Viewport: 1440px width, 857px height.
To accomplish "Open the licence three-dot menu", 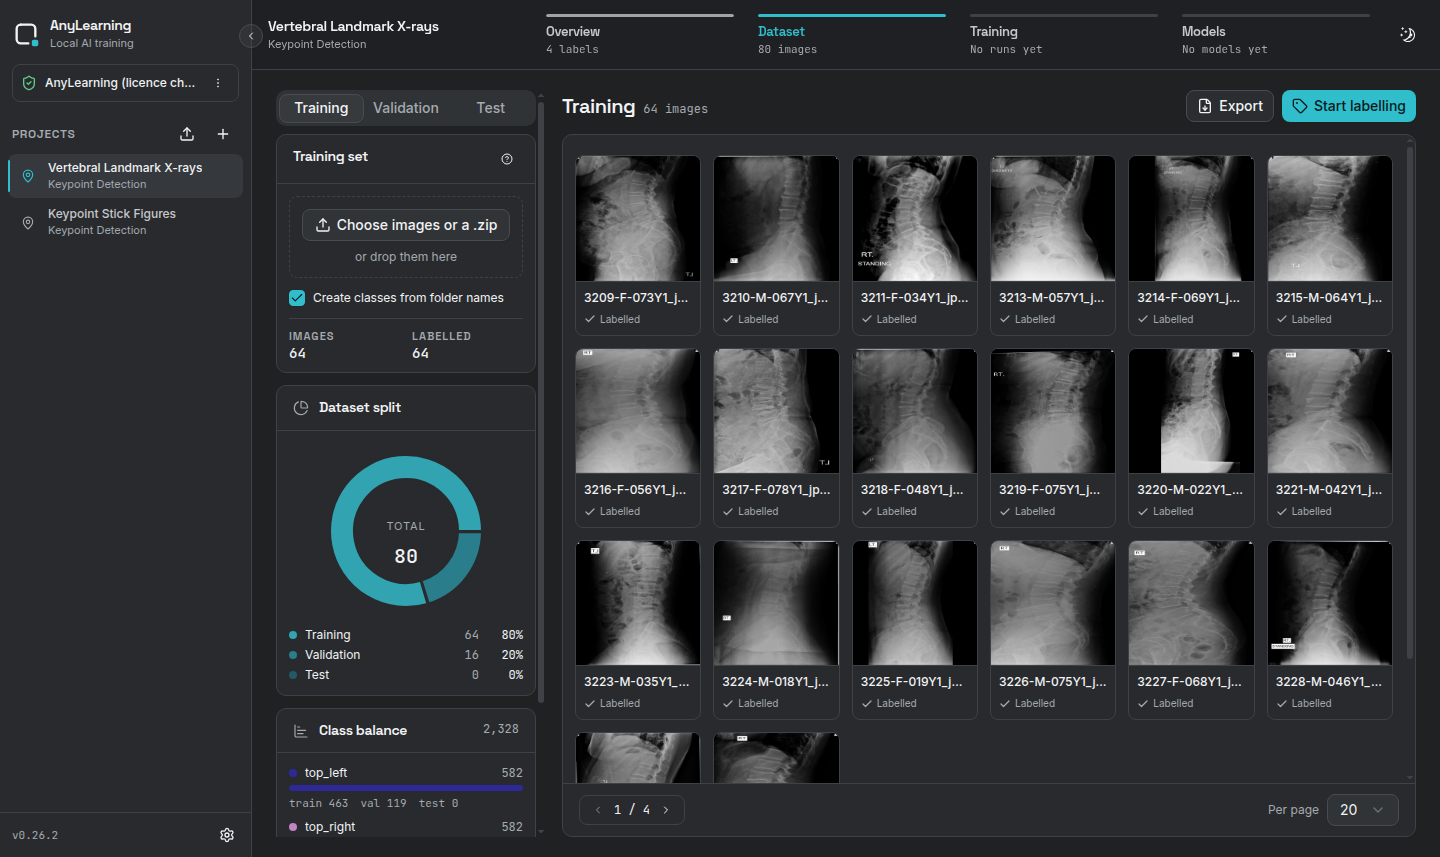I will click(x=218, y=83).
